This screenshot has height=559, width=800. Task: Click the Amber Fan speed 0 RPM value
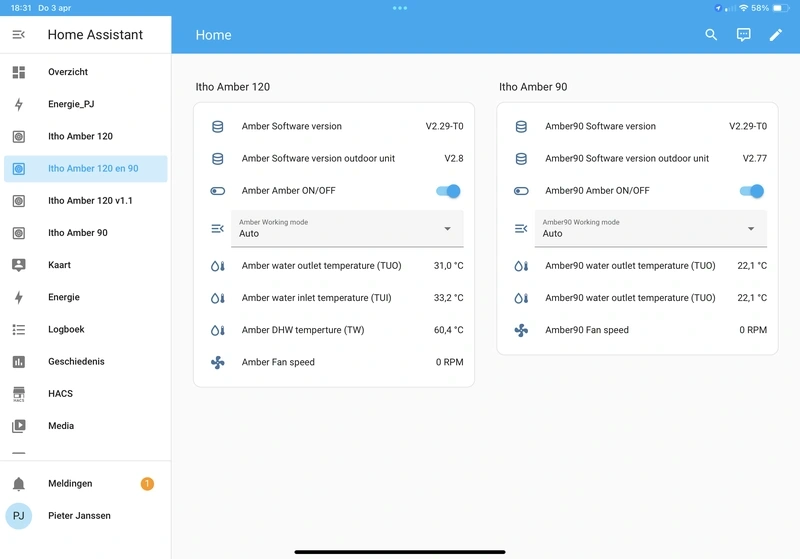click(x=449, y=362)
